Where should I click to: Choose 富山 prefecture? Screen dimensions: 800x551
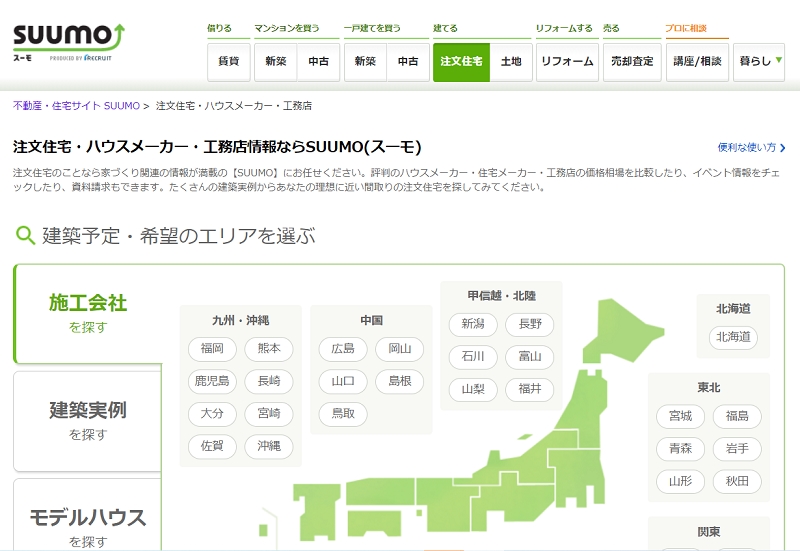coord(530,357)
